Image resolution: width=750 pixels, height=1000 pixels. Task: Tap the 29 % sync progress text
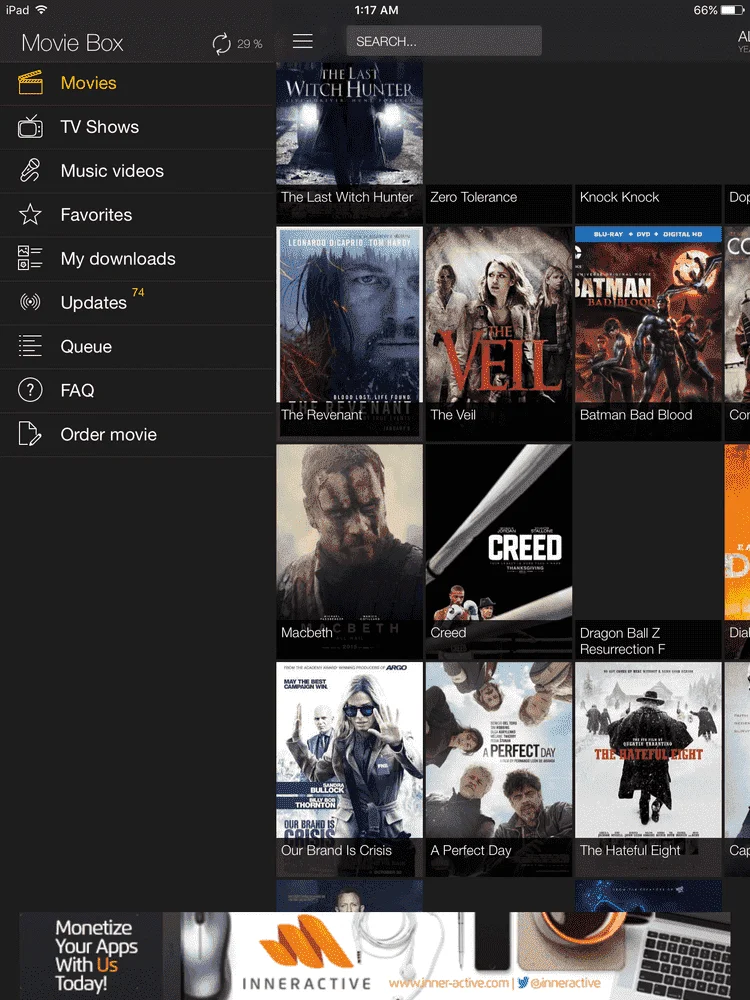249,44
